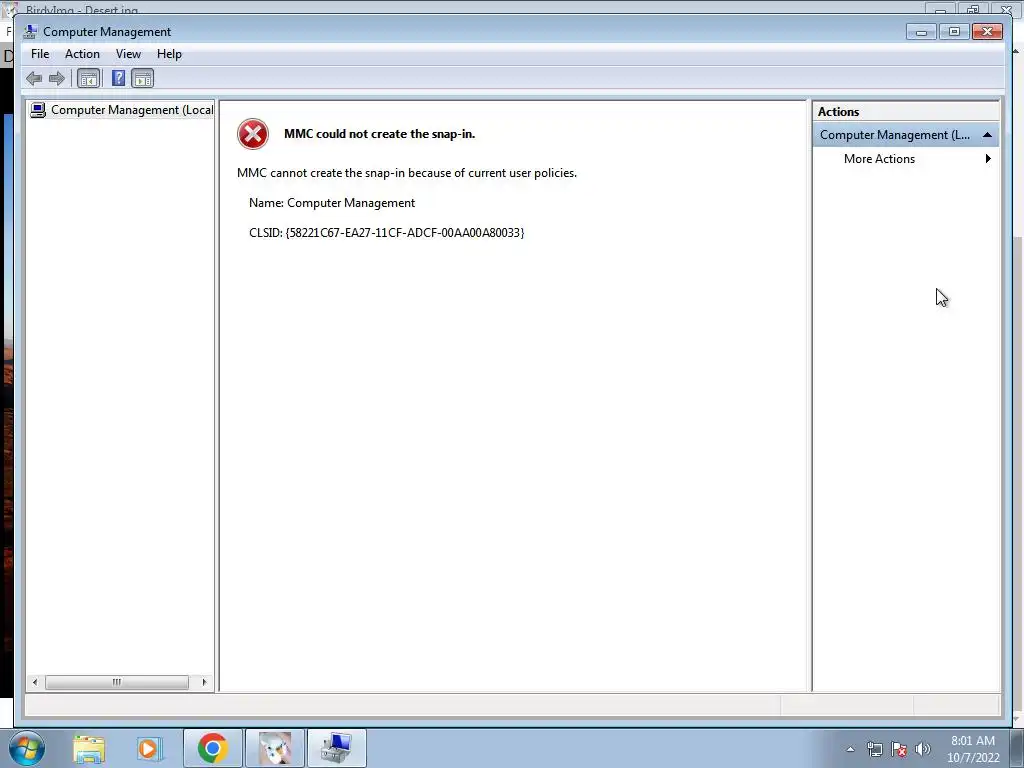Close the Computer Management window
Screen dimensions: 1024x768
987,31
